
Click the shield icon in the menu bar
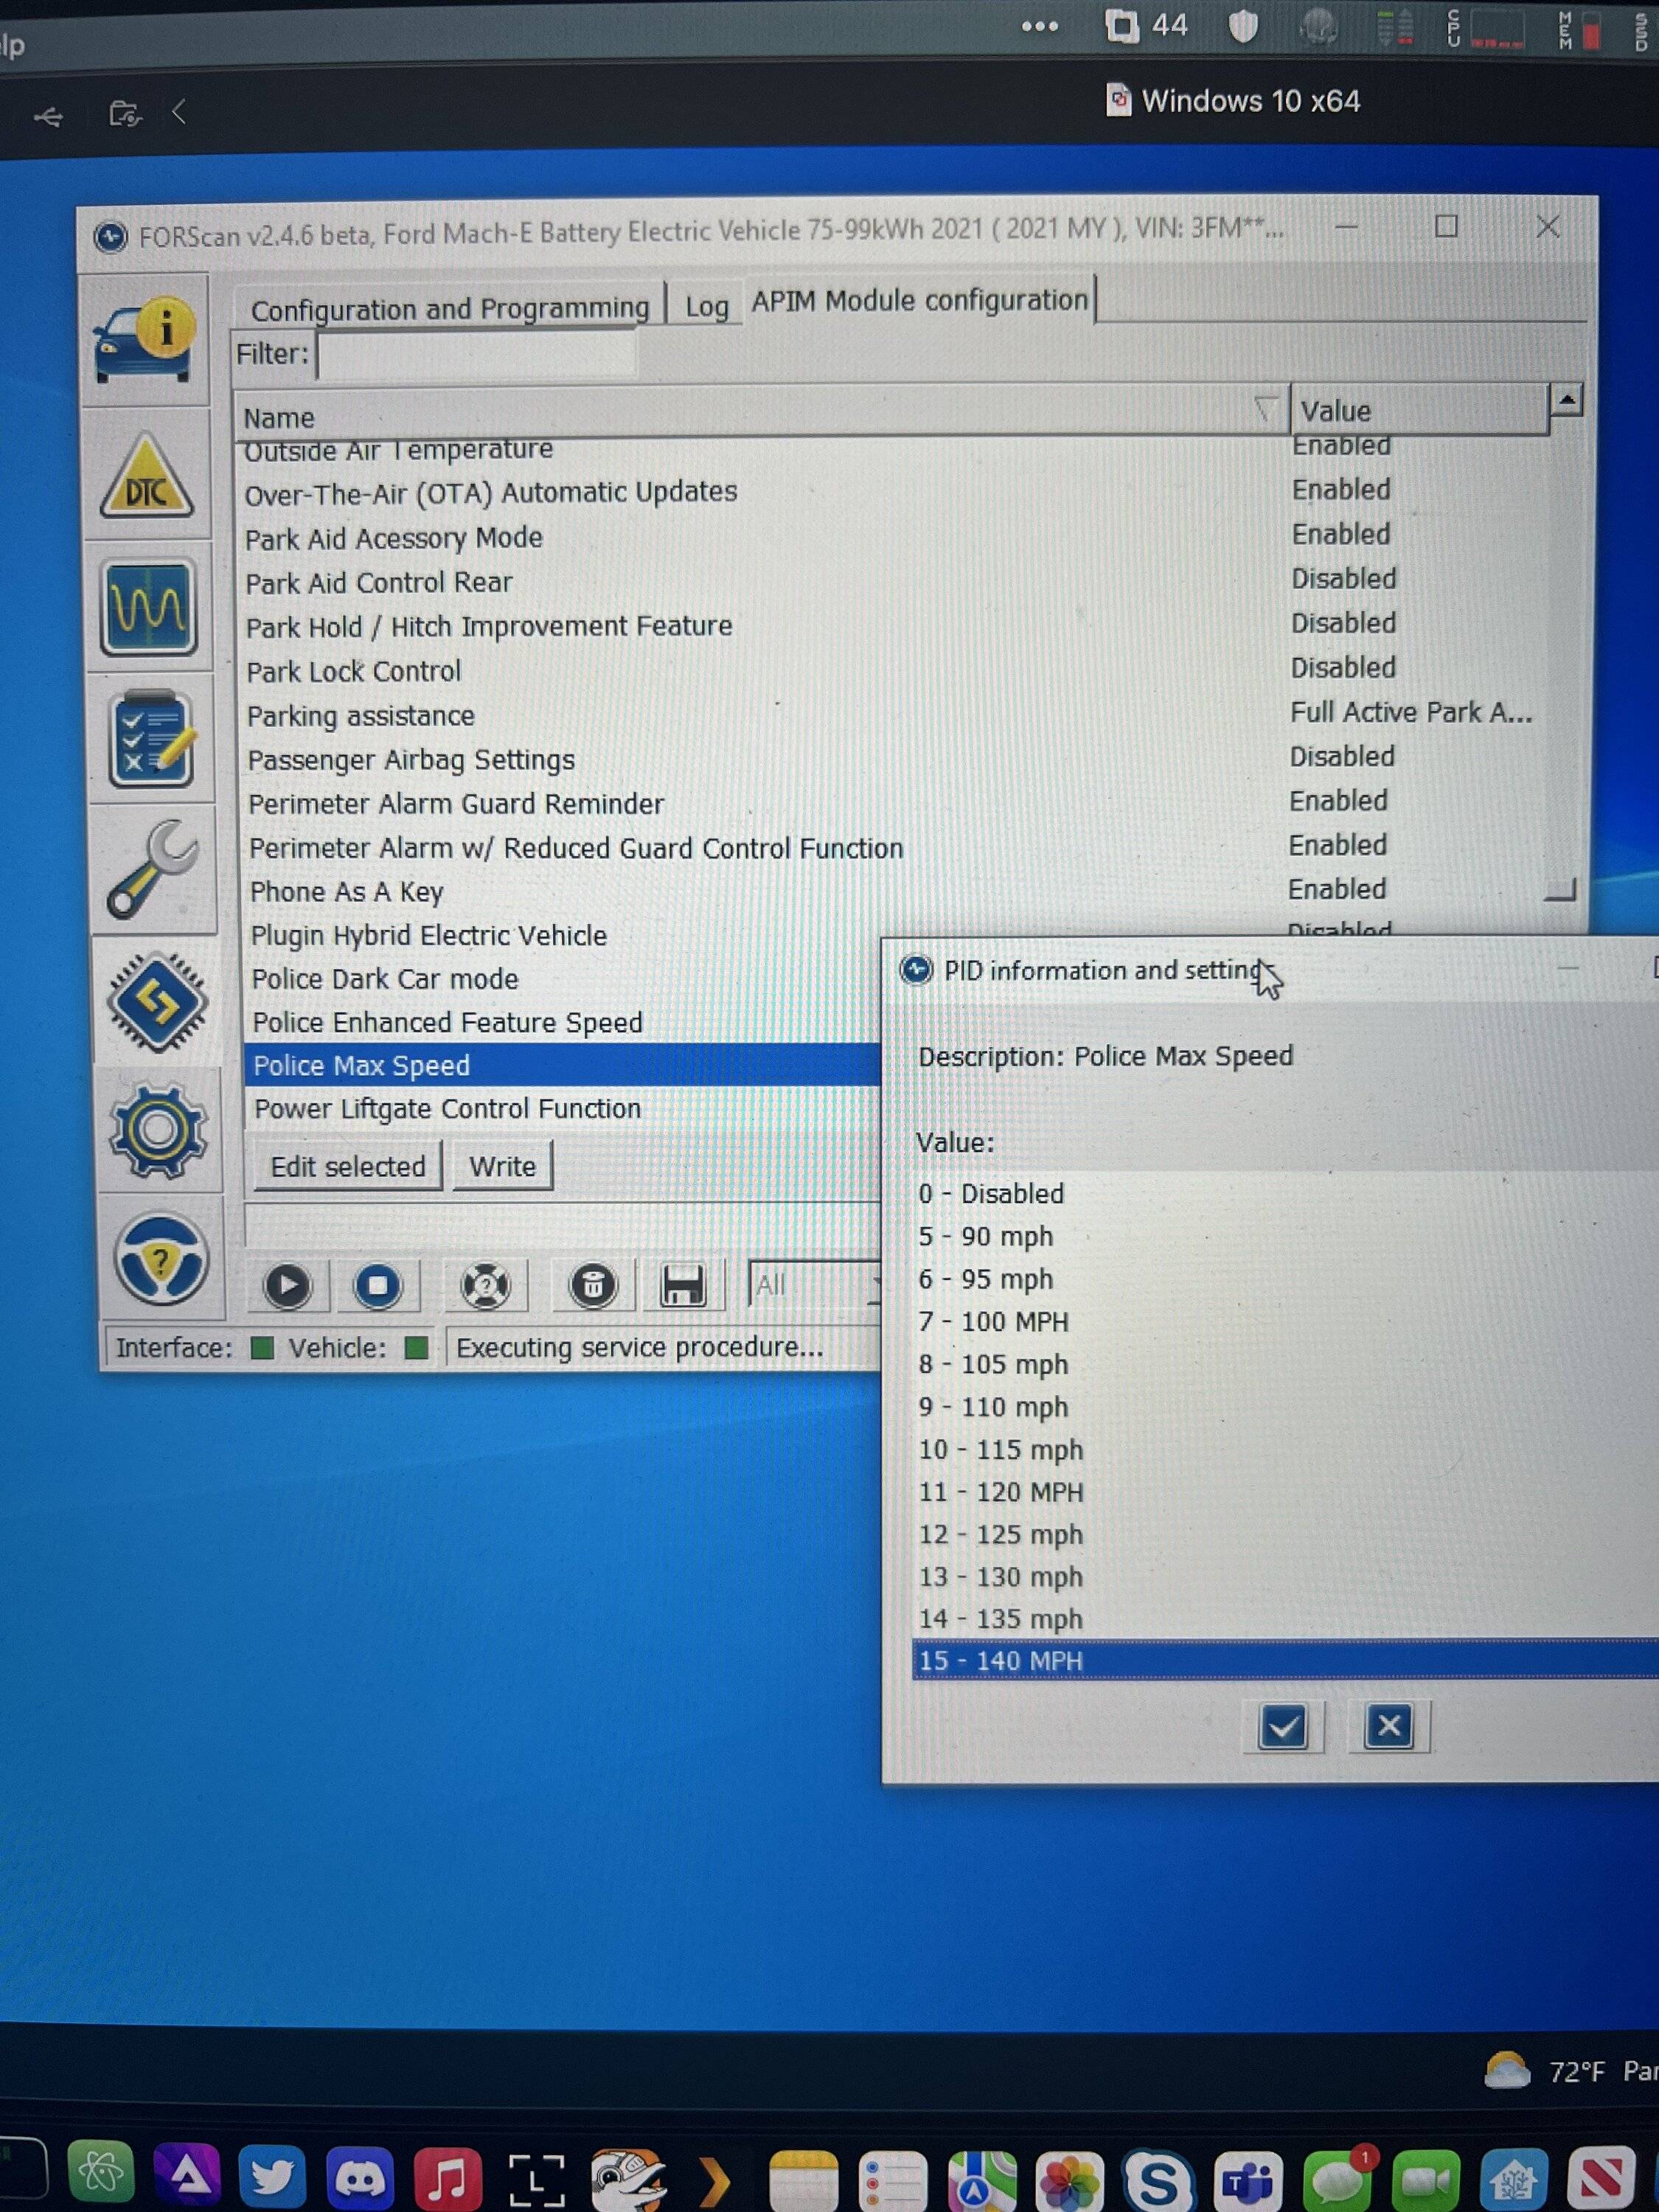(1243, 27)
